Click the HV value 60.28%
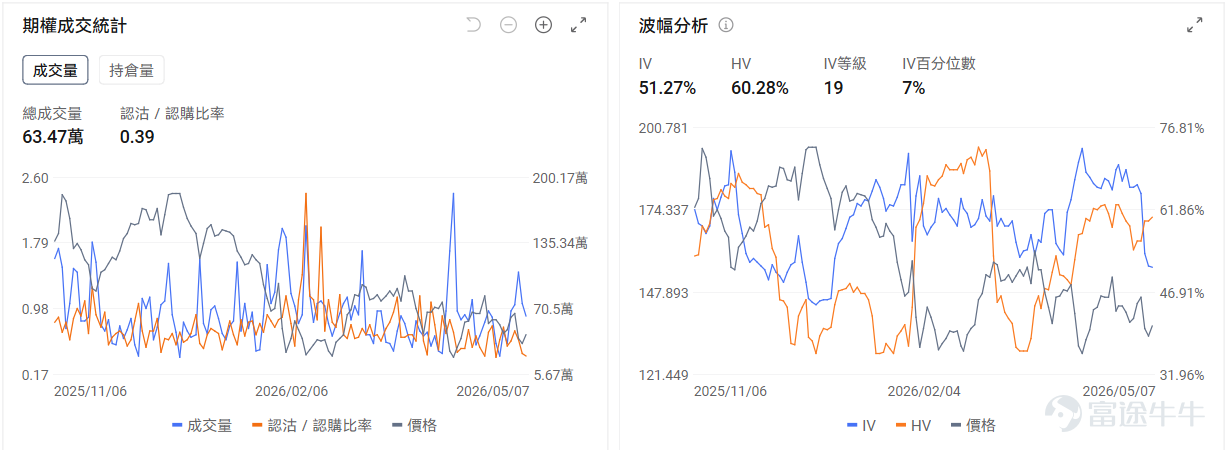The height and width of the screenshot is (450, 1225). click(x=760, y=88)
